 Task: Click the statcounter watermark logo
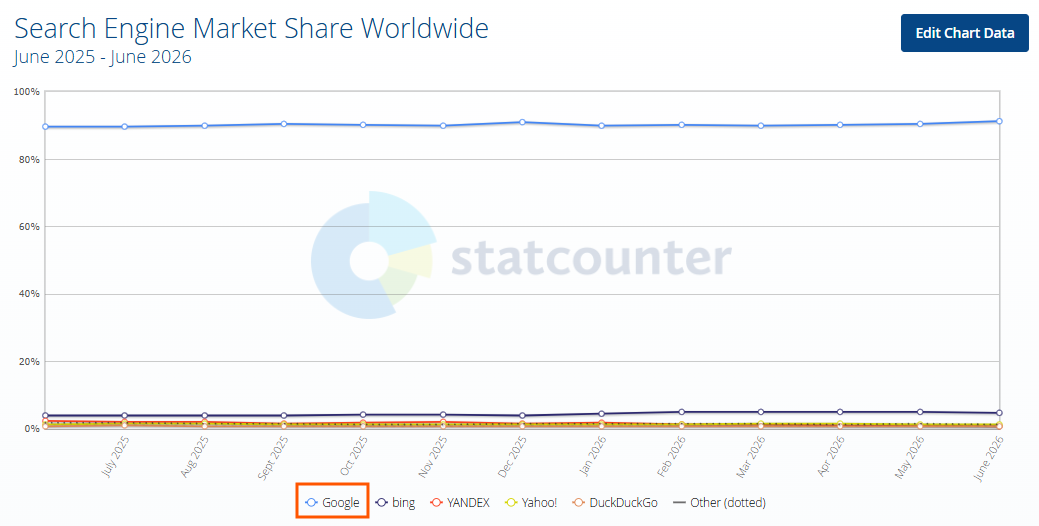coord(521,256)
